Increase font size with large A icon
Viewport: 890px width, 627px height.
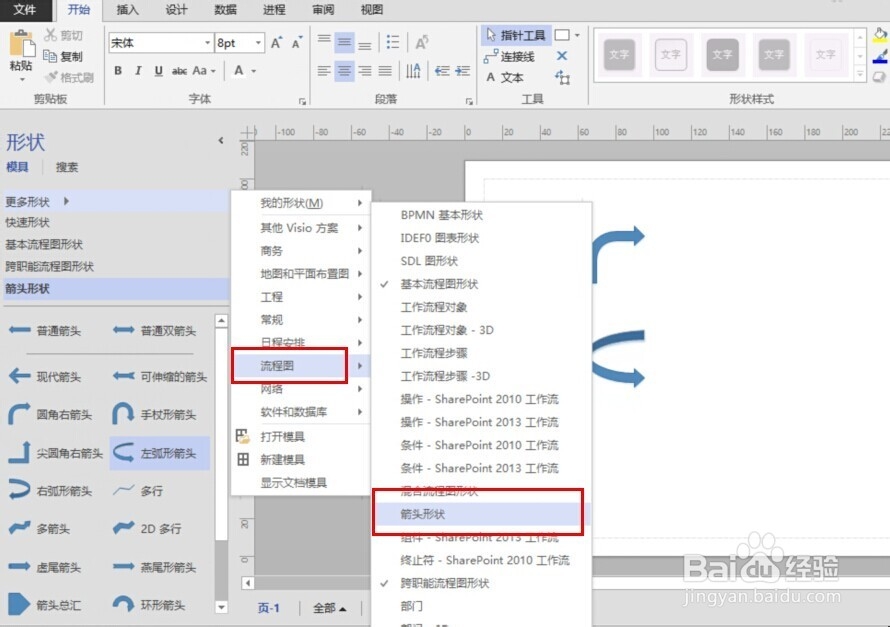click(x=276, y=43)
